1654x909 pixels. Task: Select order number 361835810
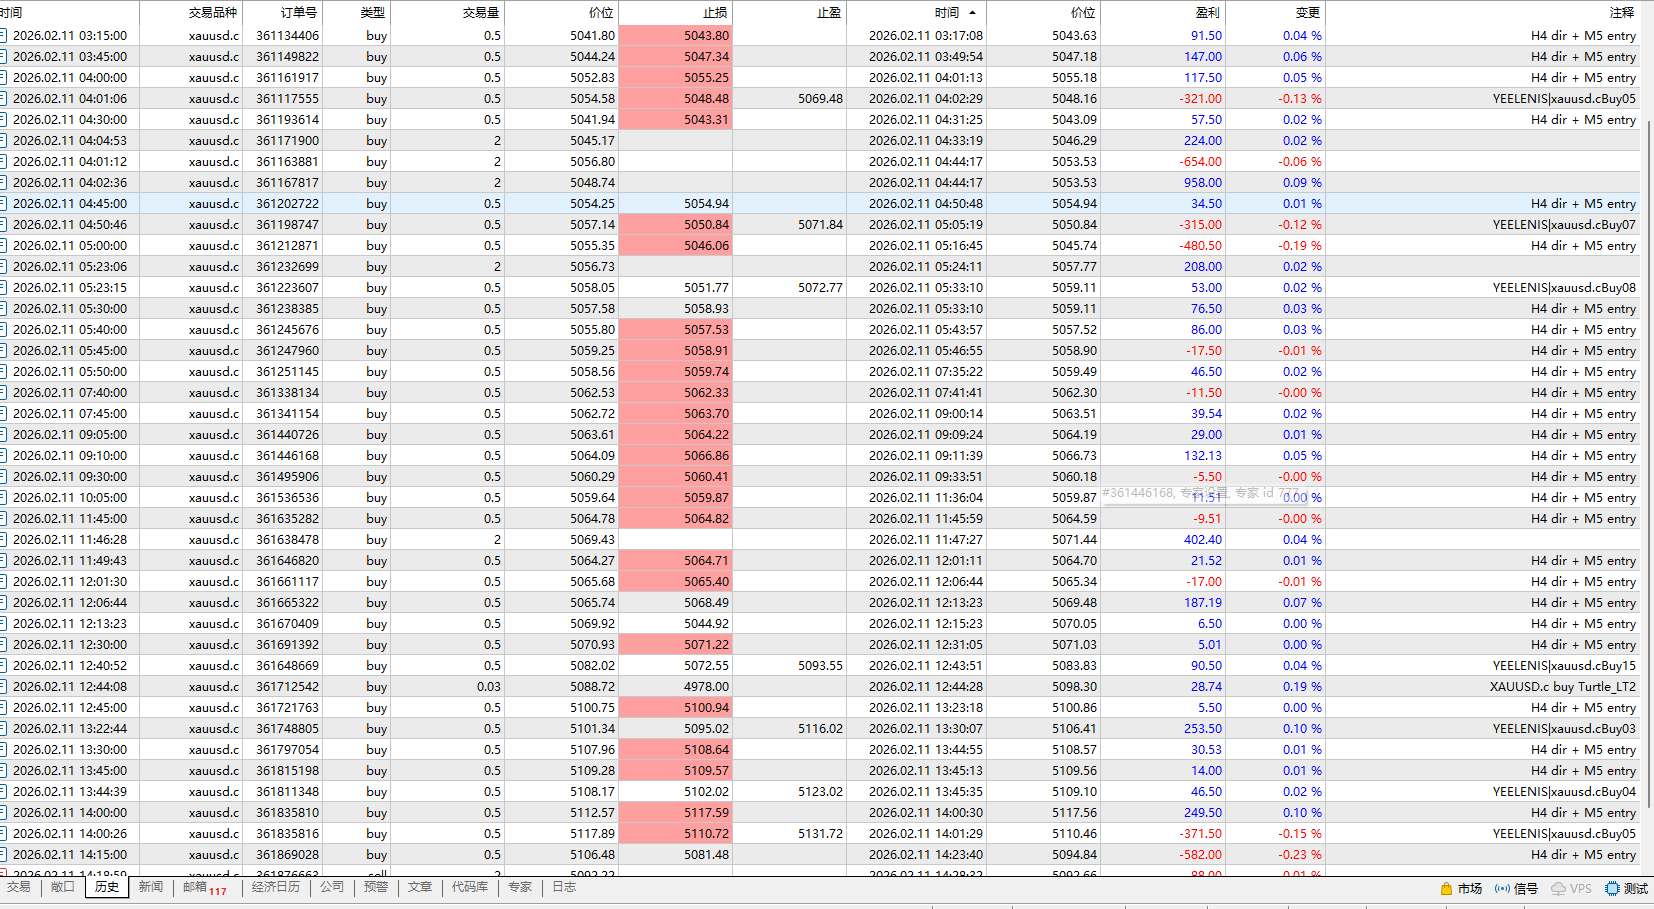click(287, 812)
